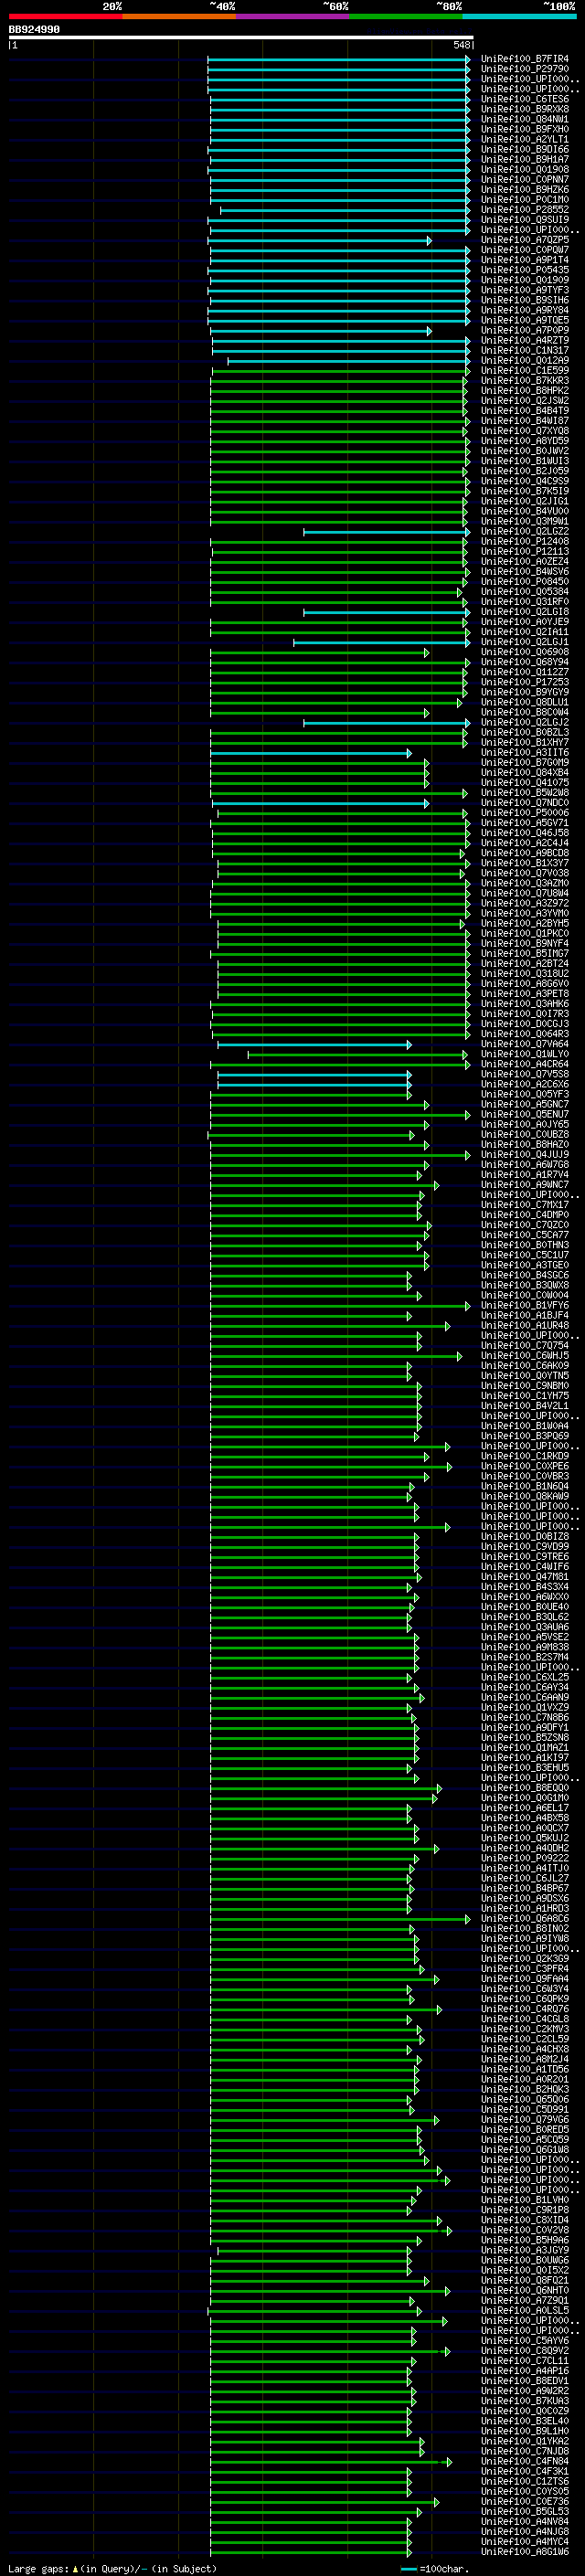Viewport: 585px width, 2576px height.
Task: Select hit UniRef100_A8YD59
Action: 525,440
